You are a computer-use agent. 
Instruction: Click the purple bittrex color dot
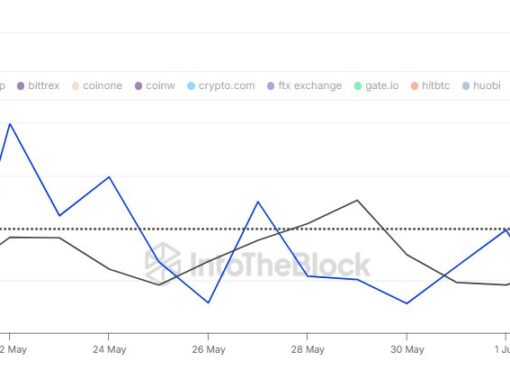pos(21,86)
